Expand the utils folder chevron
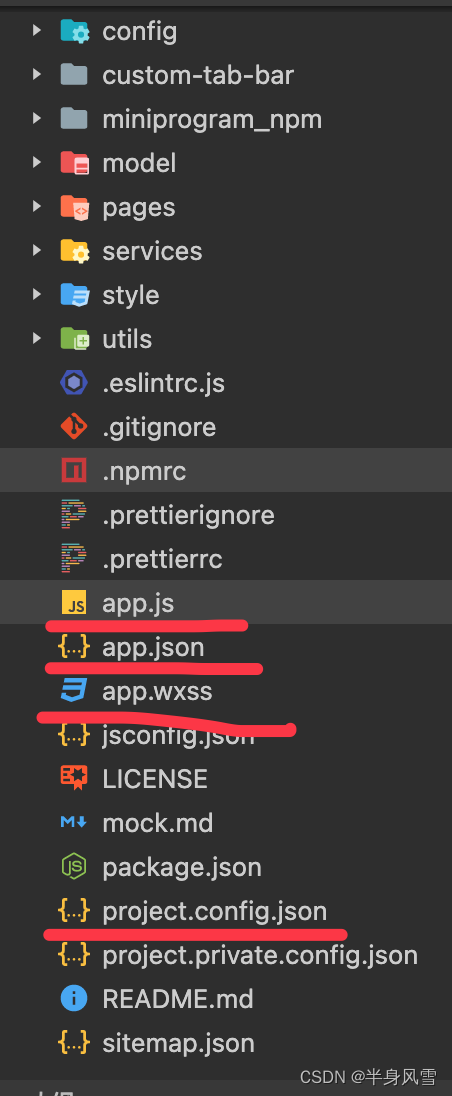Screen dimensions: 452x1096 click(x=36, y=339)
